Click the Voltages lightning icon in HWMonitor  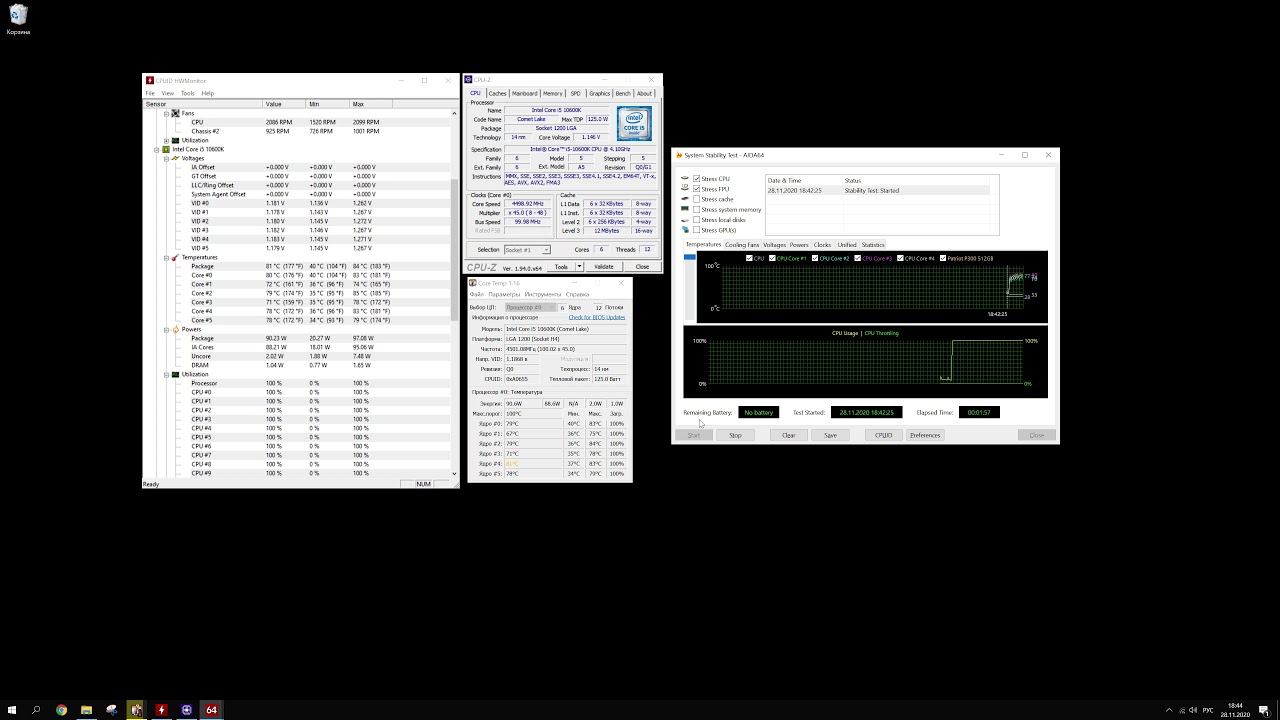(x=175, y=158)
